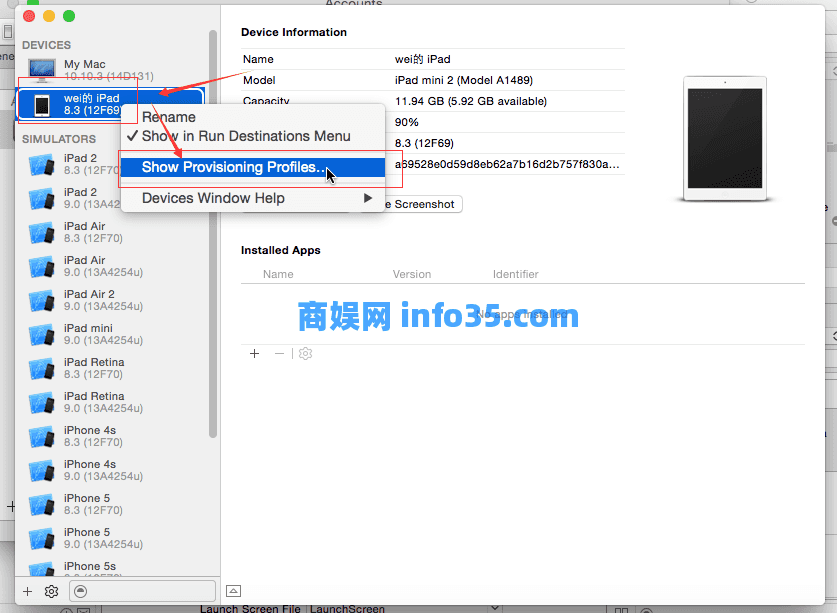Select iPad Retina 8.3 simulator icon
The width and height of the screenshot is (837, 613).
point(42,368)
